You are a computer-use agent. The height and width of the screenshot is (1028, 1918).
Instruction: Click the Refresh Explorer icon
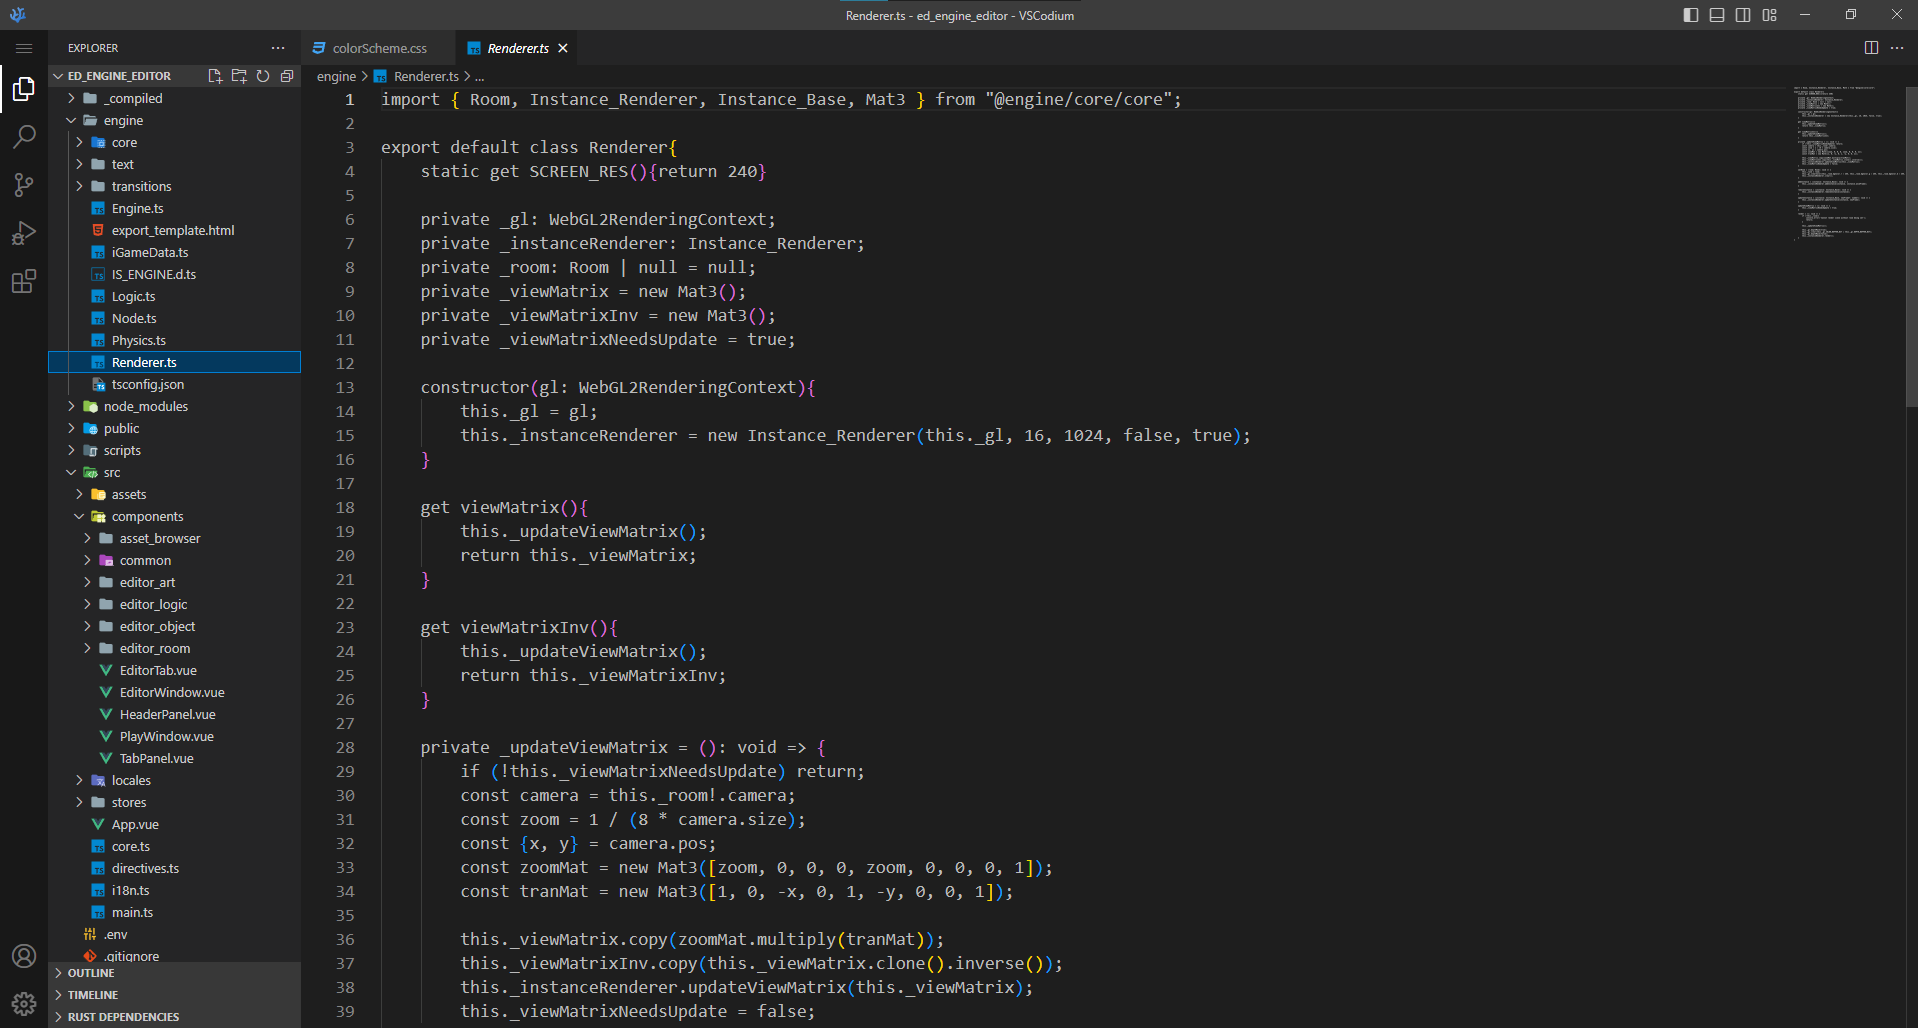pos(263,76)
